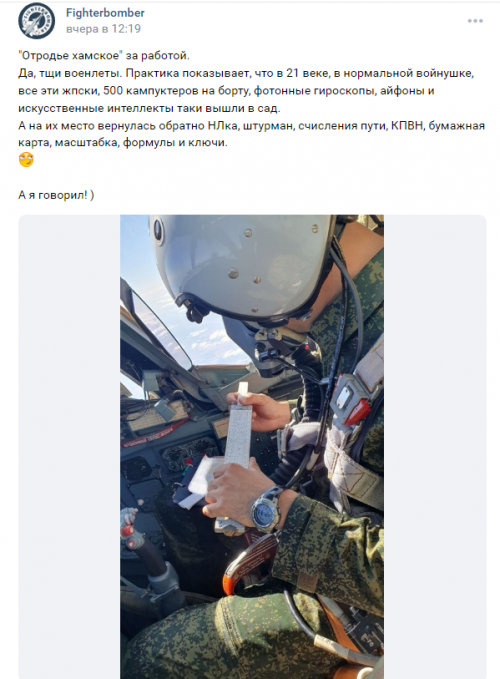
Task: Open the three-dots post options menu
Action: pos(475,21)
